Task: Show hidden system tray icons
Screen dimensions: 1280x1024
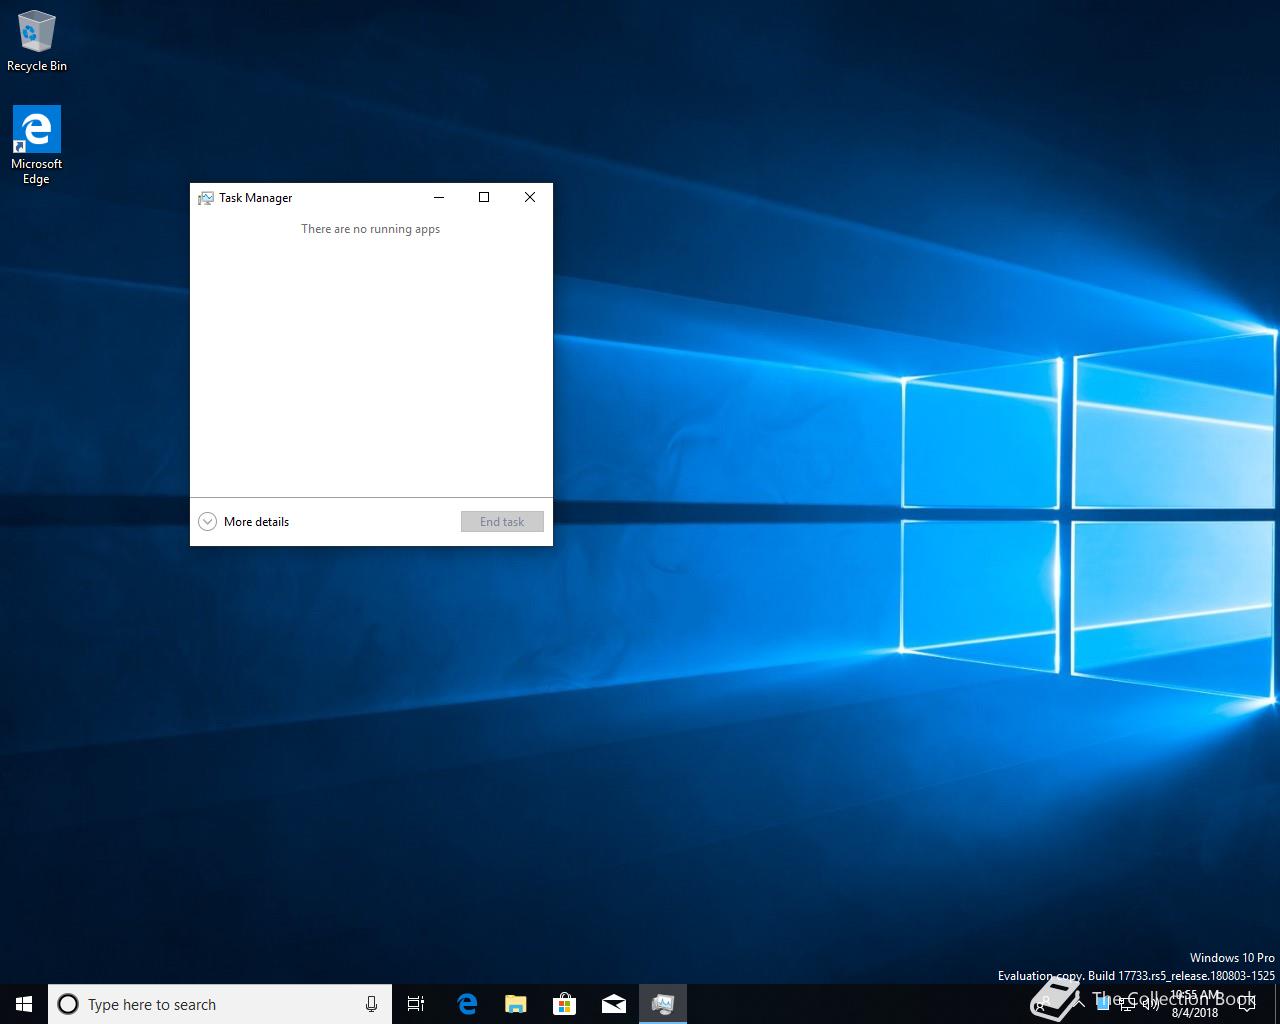Action: coord(1079,1003)
